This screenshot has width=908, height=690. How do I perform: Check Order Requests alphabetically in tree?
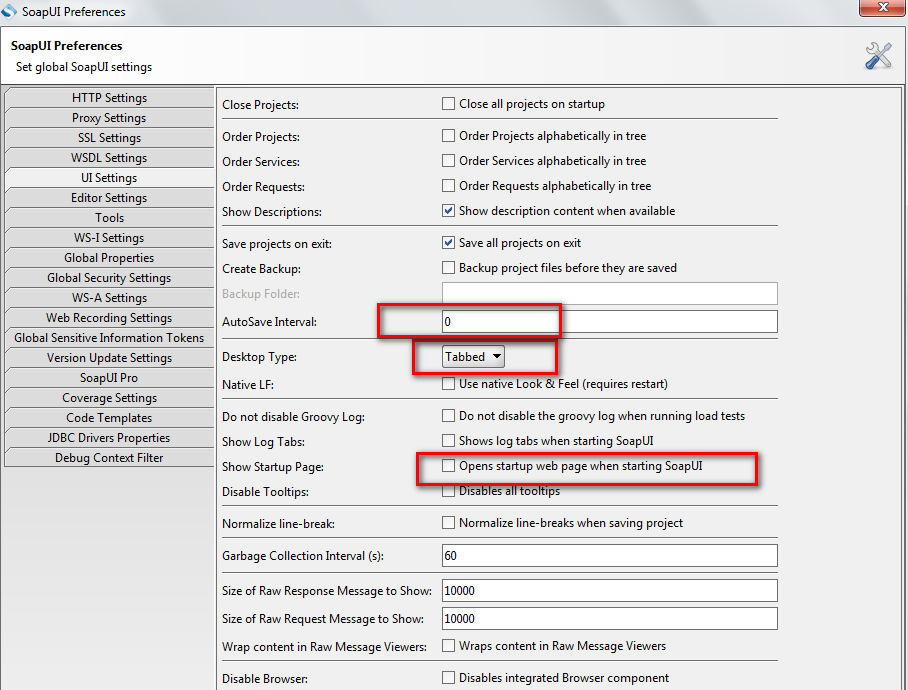448,185
